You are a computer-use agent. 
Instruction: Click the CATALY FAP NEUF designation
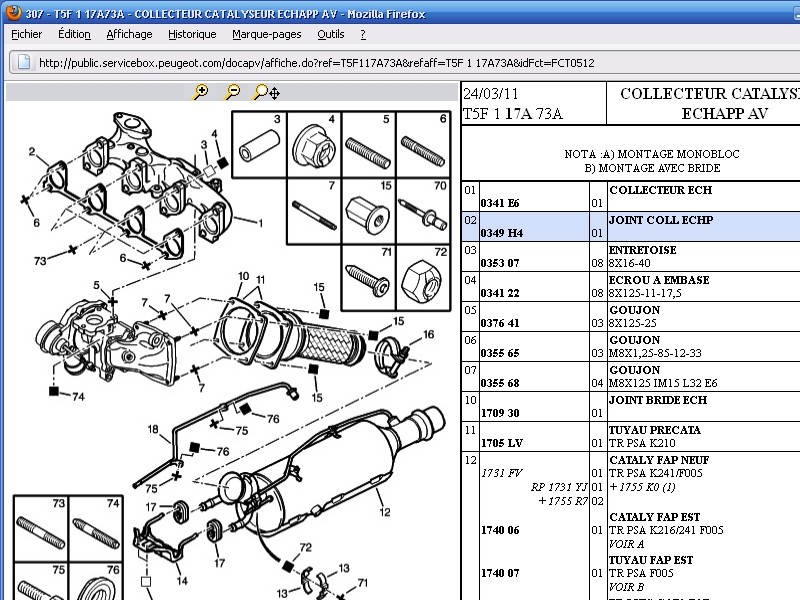click(x=659, y=460)
